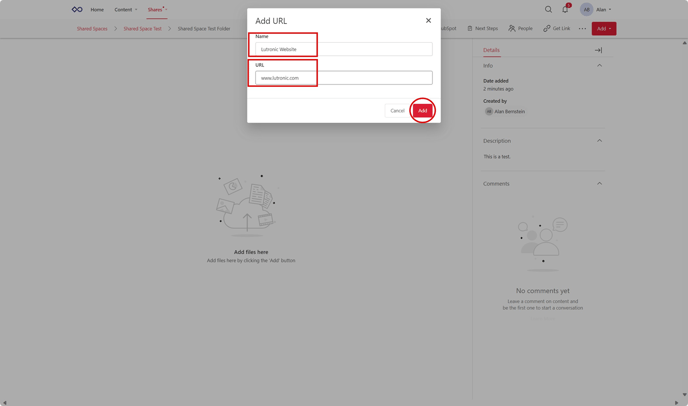Open the more options ellipsis menu
The width and height of the screenshot is (688, 406).
582,29
